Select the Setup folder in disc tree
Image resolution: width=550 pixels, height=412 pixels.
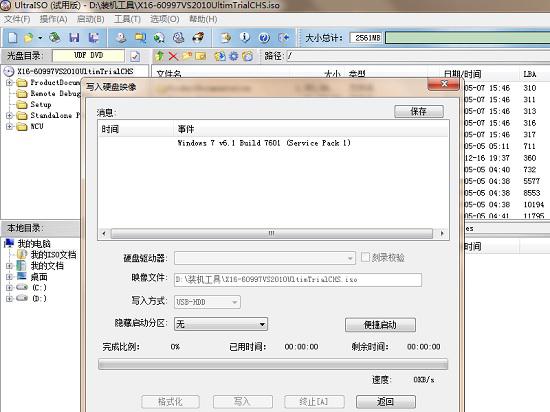(x=41, y=104)
